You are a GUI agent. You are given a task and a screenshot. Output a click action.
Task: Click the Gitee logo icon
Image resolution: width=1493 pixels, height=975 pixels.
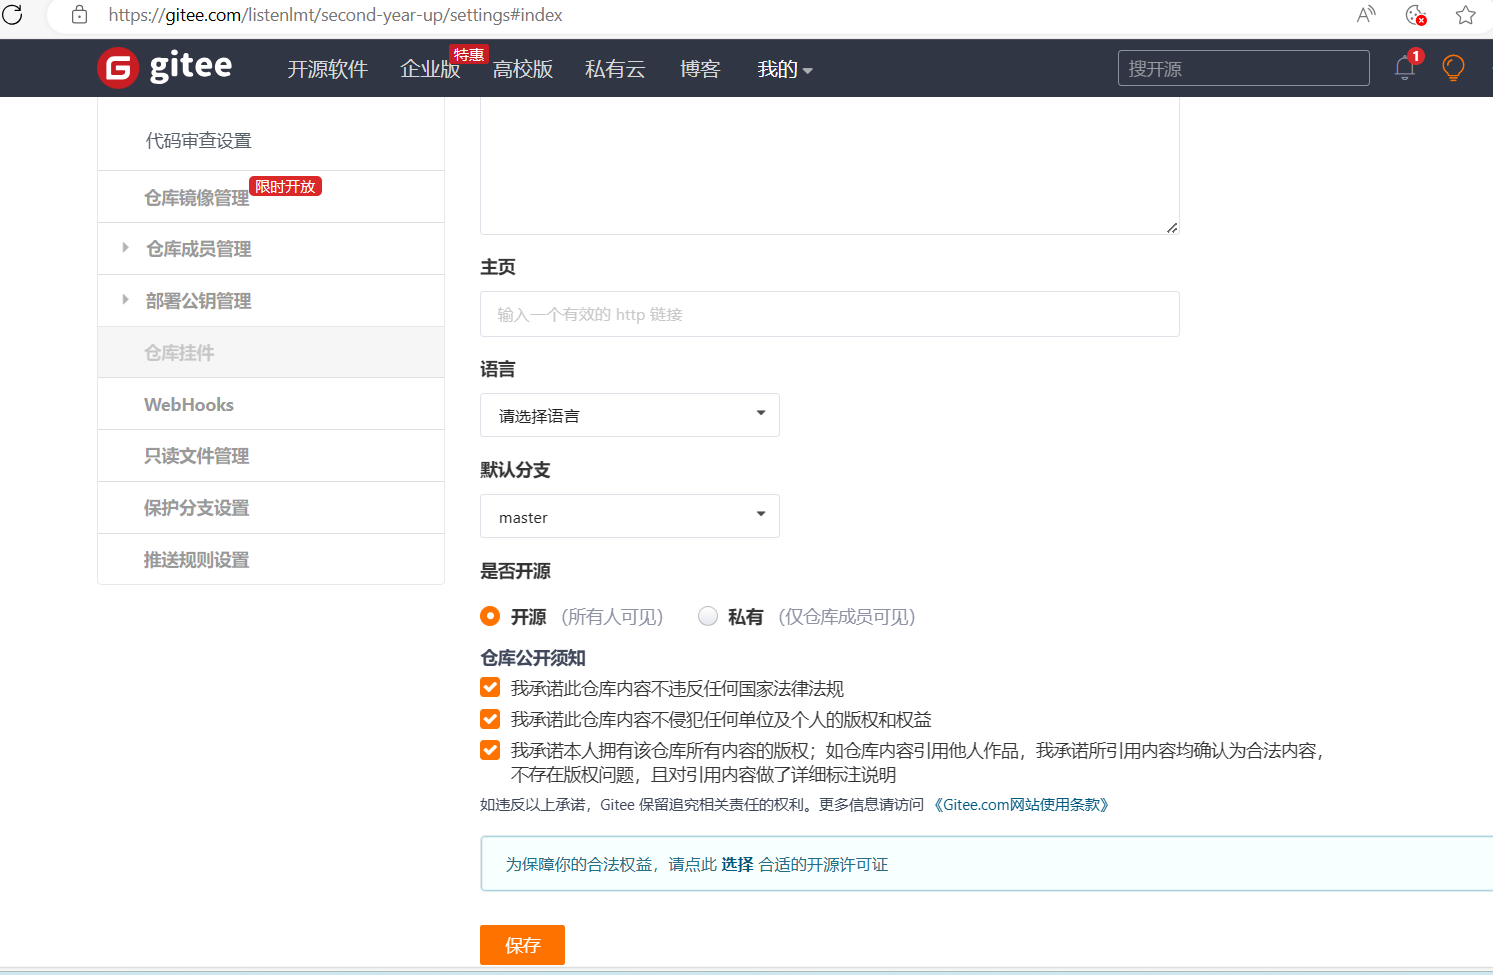coord(118,68)
